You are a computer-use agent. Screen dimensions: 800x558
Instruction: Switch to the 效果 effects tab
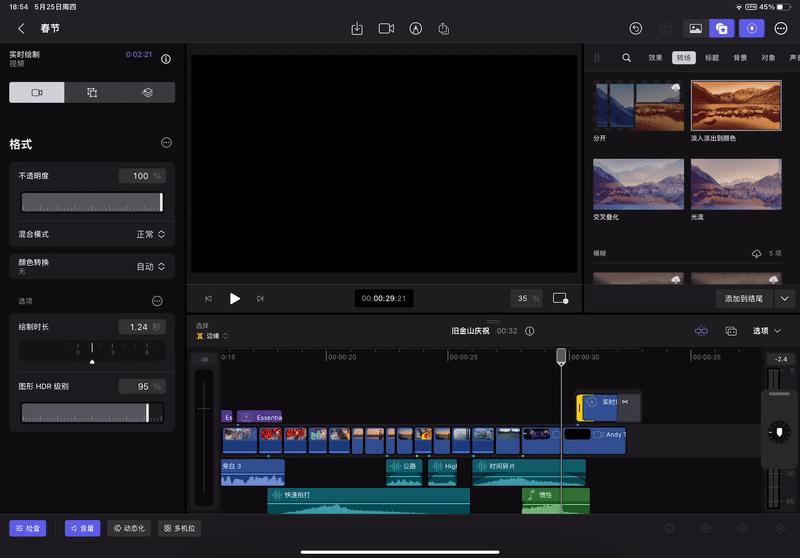tap(655, 58)
